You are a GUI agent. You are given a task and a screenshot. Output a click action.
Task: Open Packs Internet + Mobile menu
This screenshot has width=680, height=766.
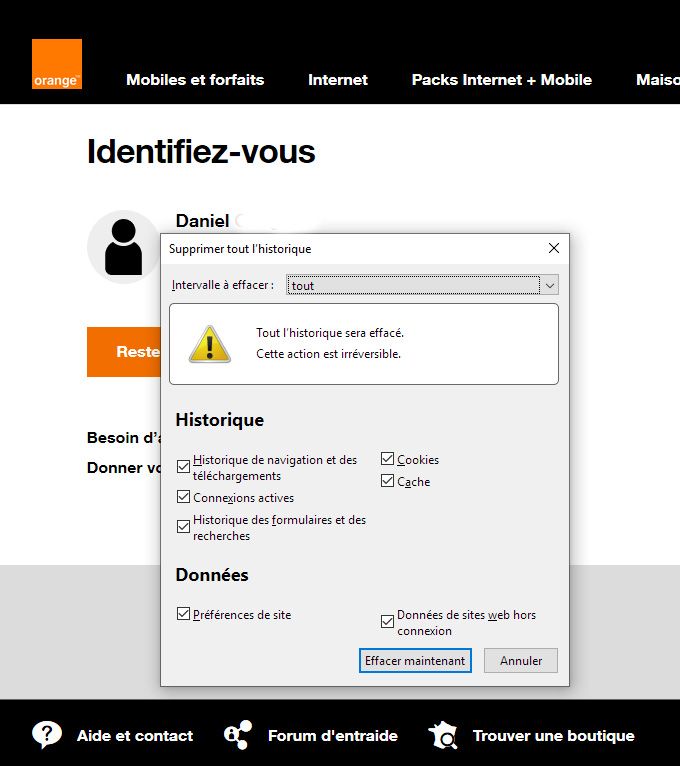pos(501,80)
